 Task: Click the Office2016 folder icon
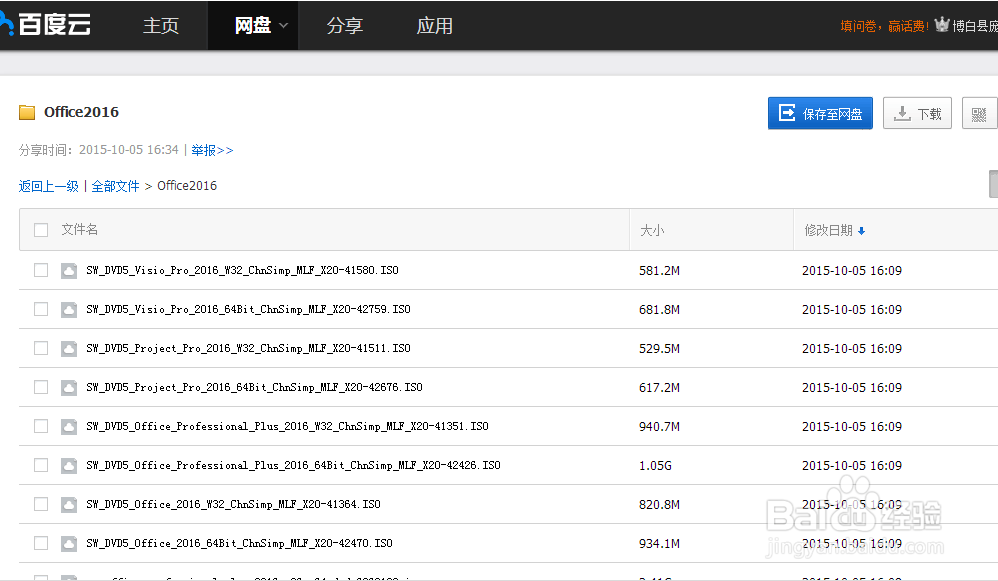pos(27,112)
